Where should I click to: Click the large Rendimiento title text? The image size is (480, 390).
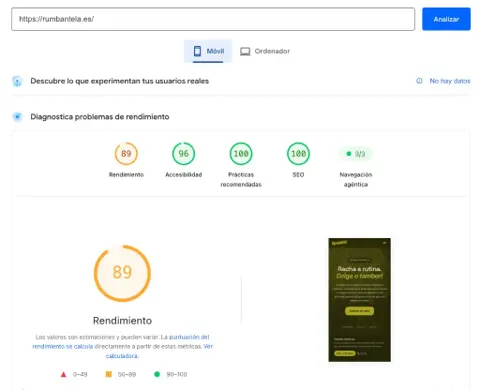tap(122, 321)
